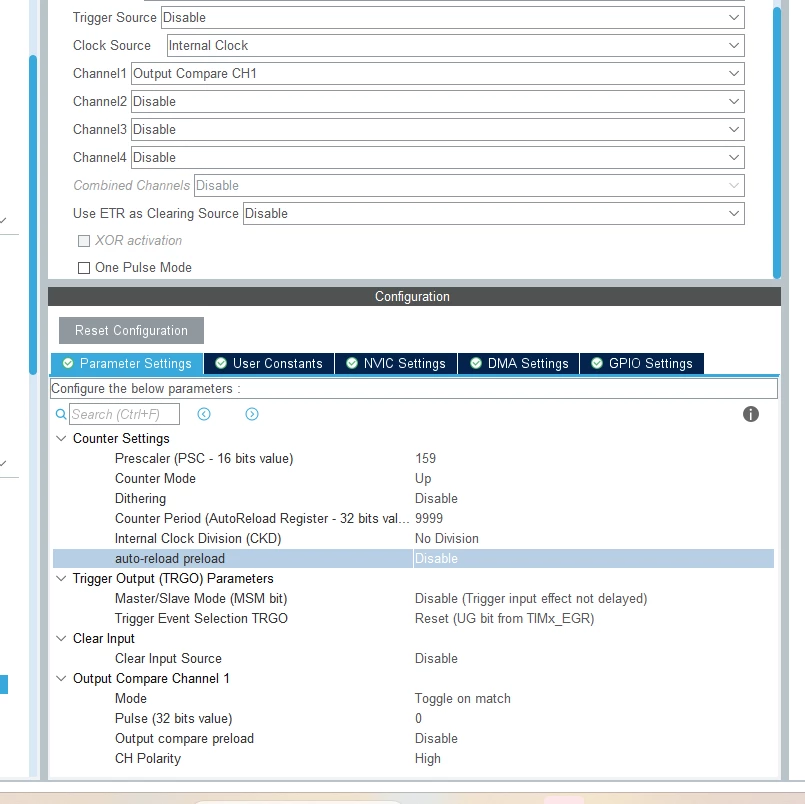Collapse the Counter Settings group

(x=61, y=438)
